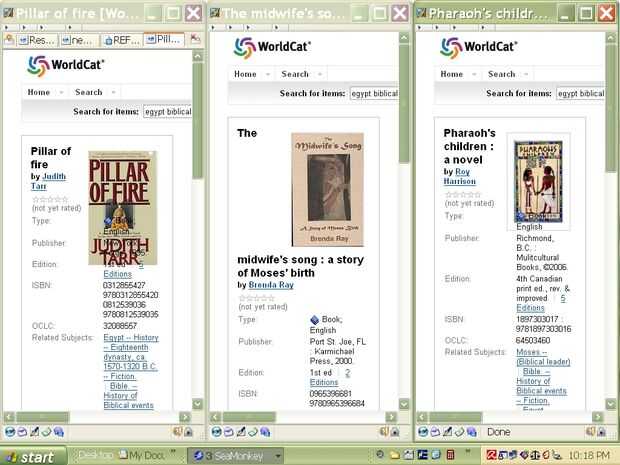The width and height of the screenshot is (620, 465).
Task: Switch to the Res... tab
Action: click(36, 40)
